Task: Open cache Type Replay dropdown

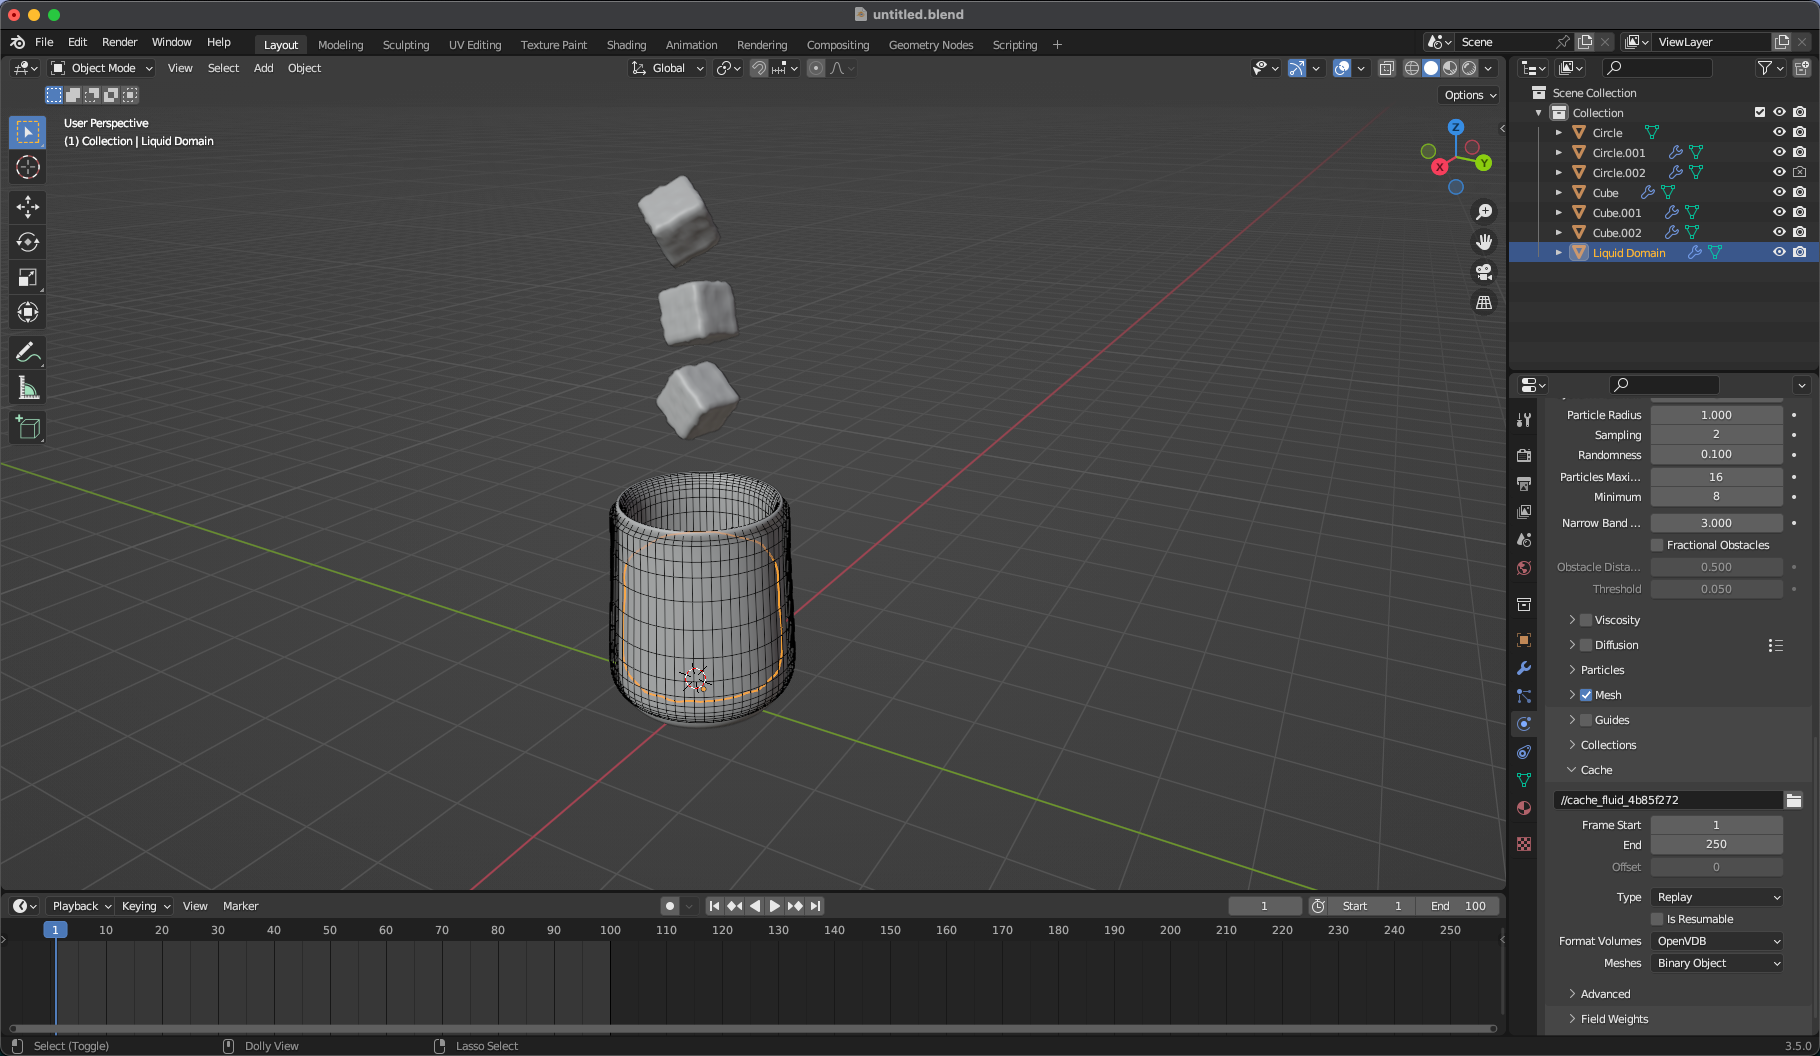Action: coord(1717,897)
